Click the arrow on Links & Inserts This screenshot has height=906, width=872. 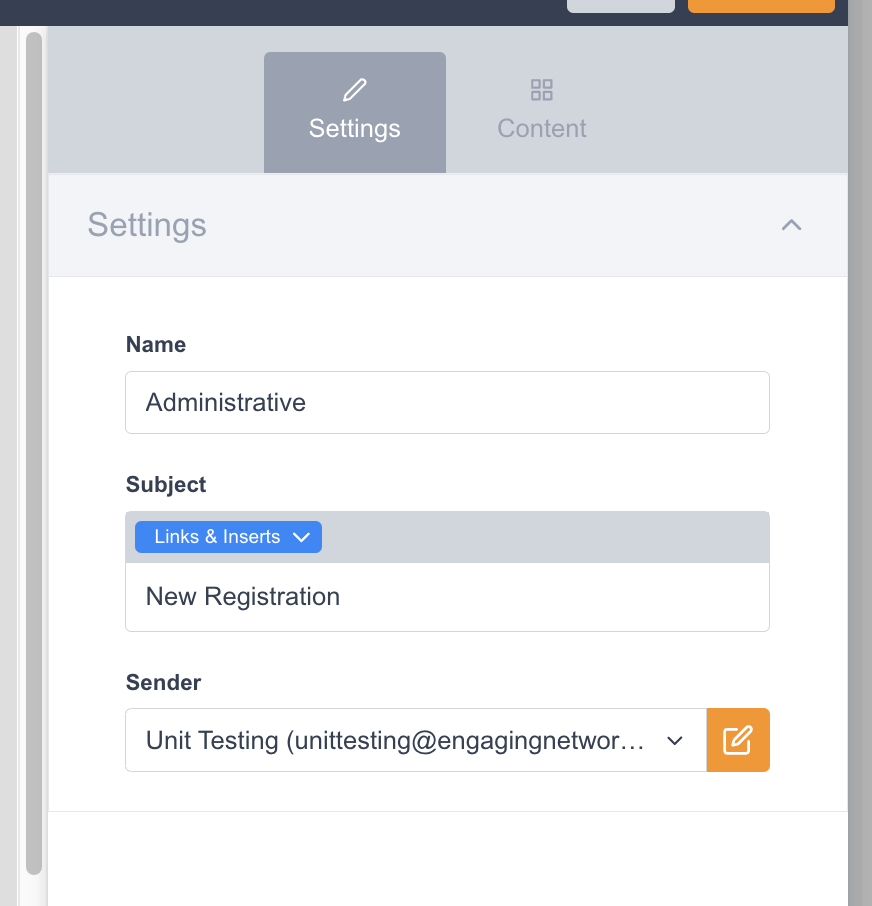(x=302, y=537)
